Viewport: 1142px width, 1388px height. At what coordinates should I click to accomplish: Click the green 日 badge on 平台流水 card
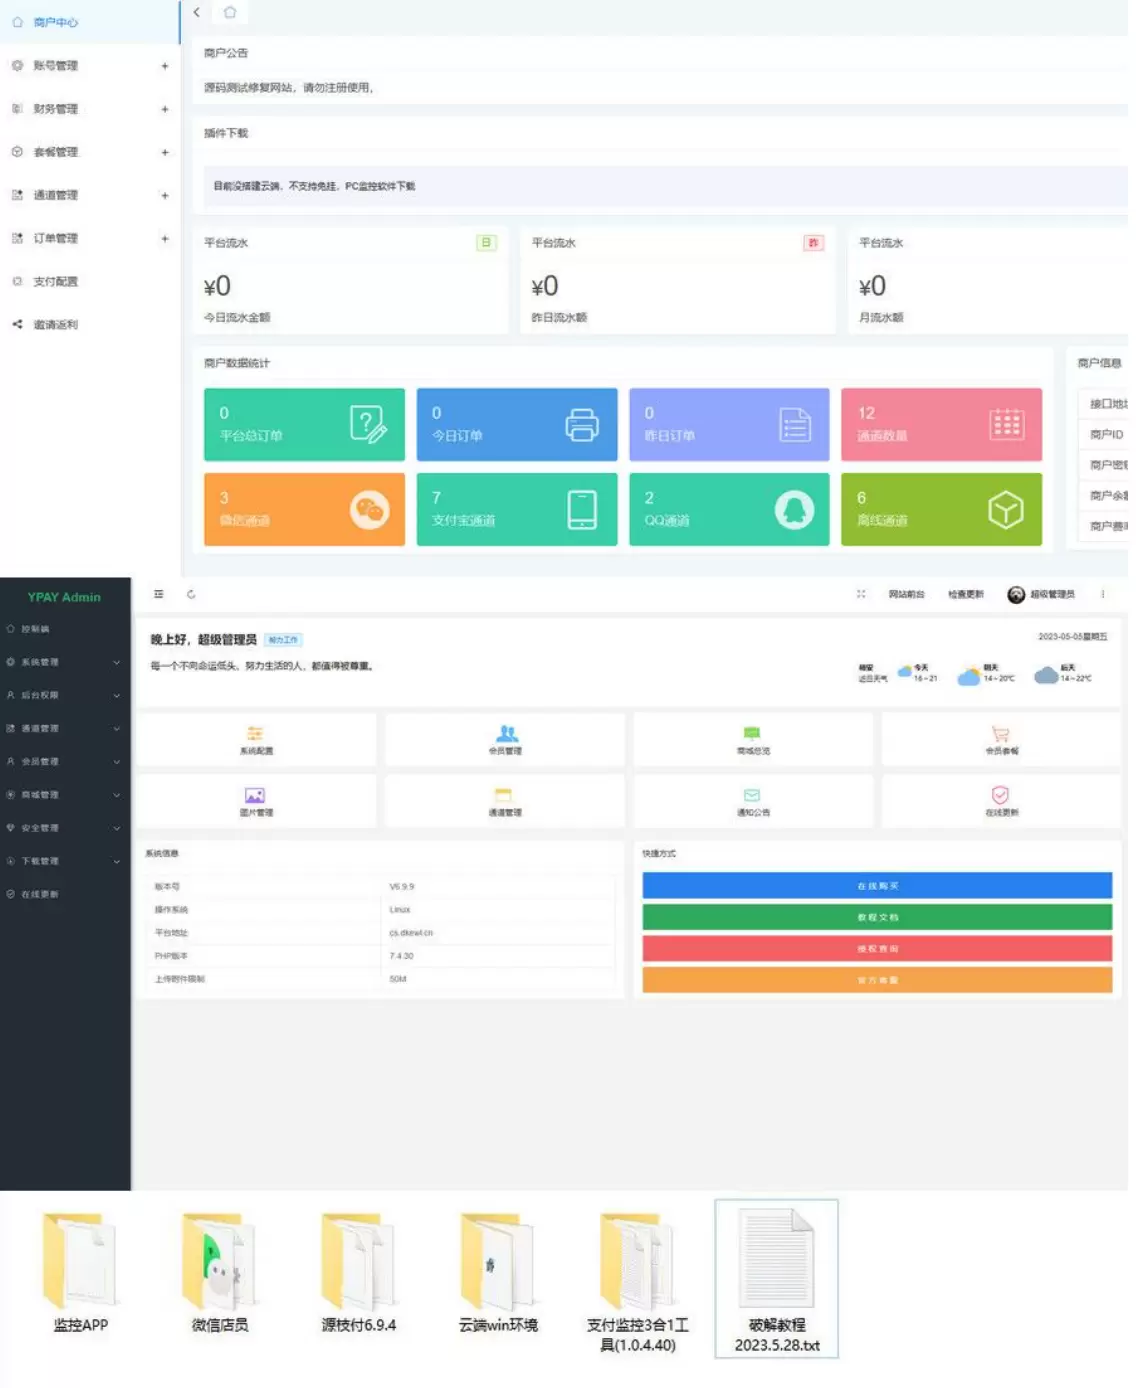486,243
